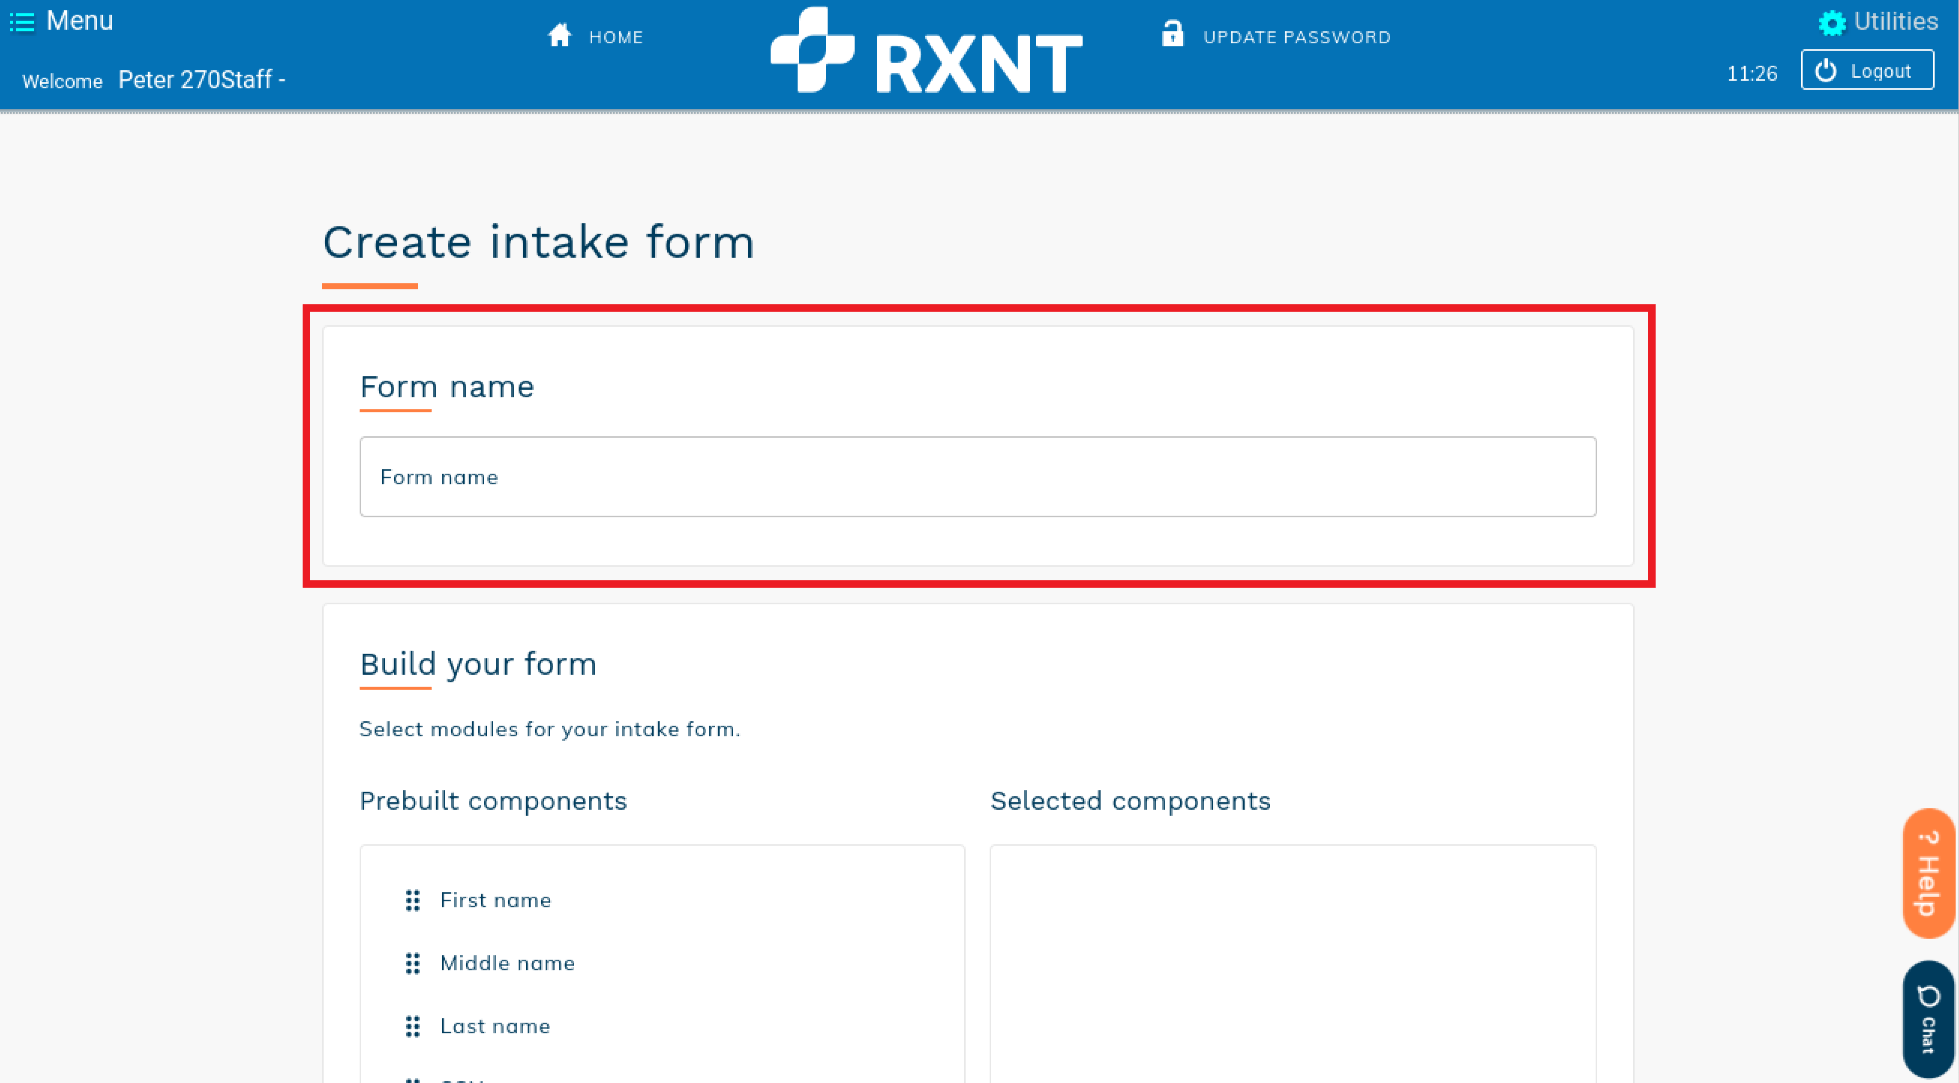Click the Selected components drop area
This screenshot has height=1083, width=1959.
[1293, 964]
